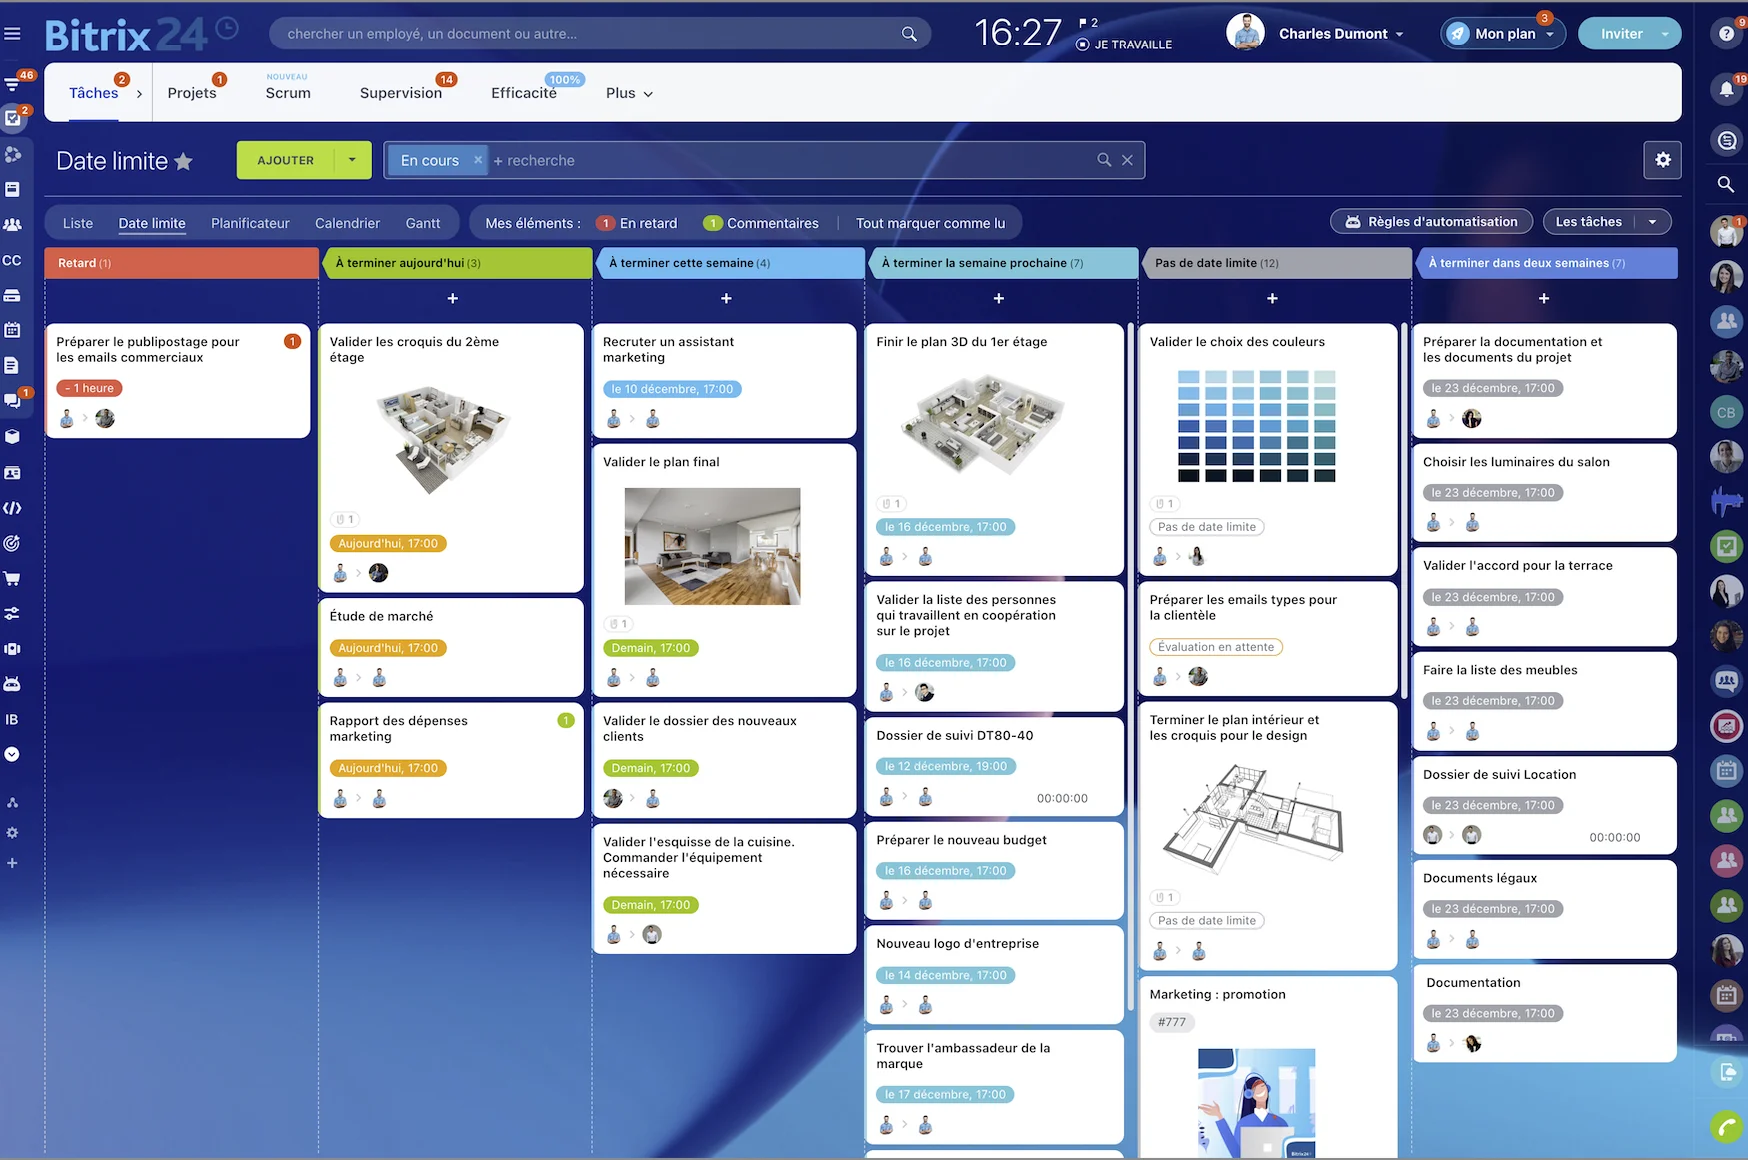The width and height of the screenshot is (1748, 1160).
Task: Open the hamburger main menu icon
Action: tap(12, 34)
